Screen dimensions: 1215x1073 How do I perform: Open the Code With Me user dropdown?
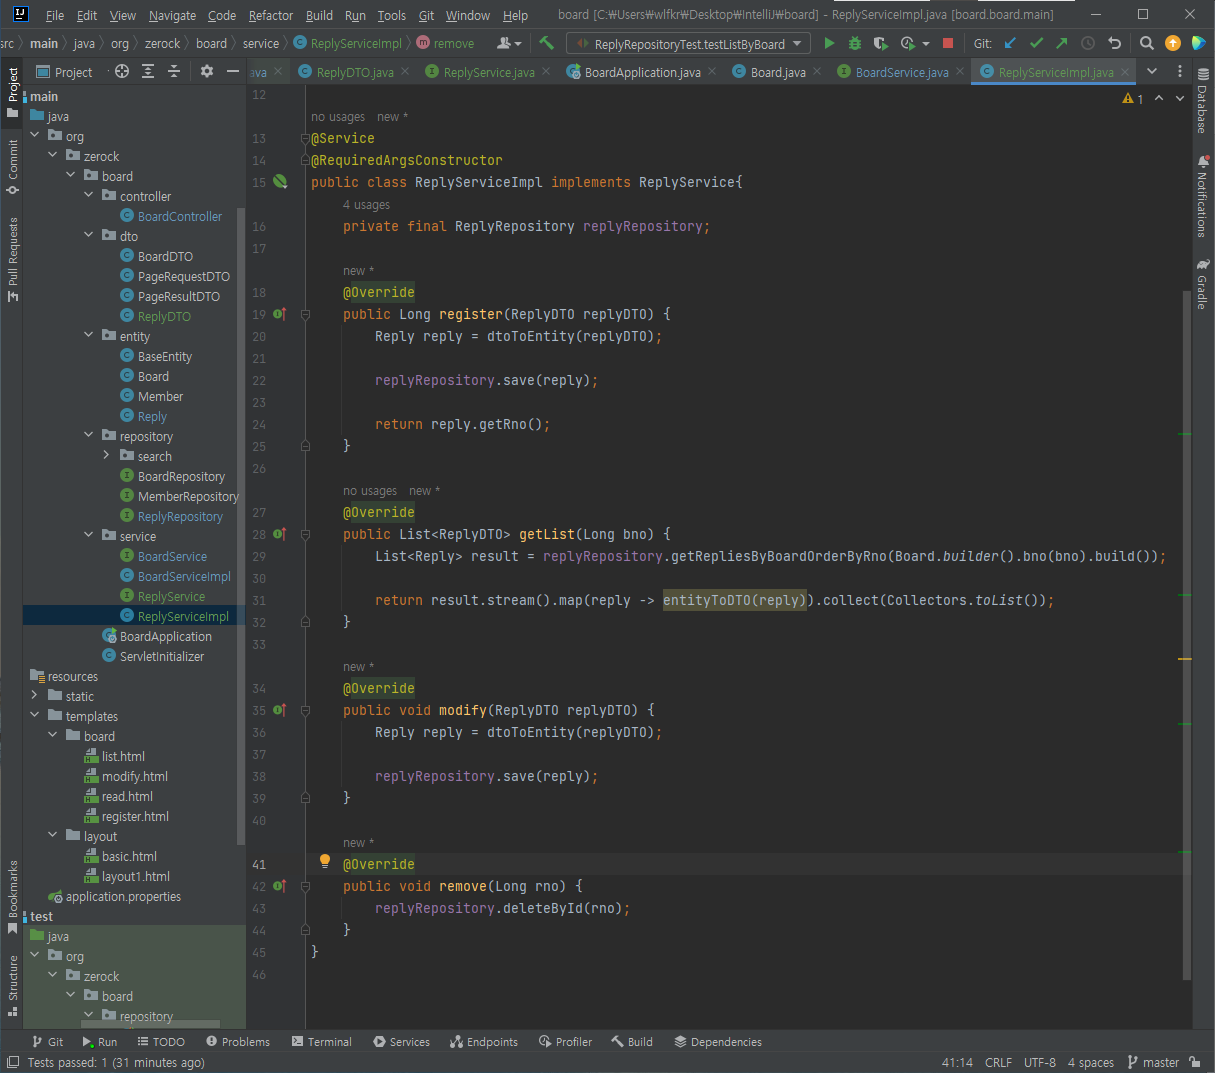click(509, 43)
